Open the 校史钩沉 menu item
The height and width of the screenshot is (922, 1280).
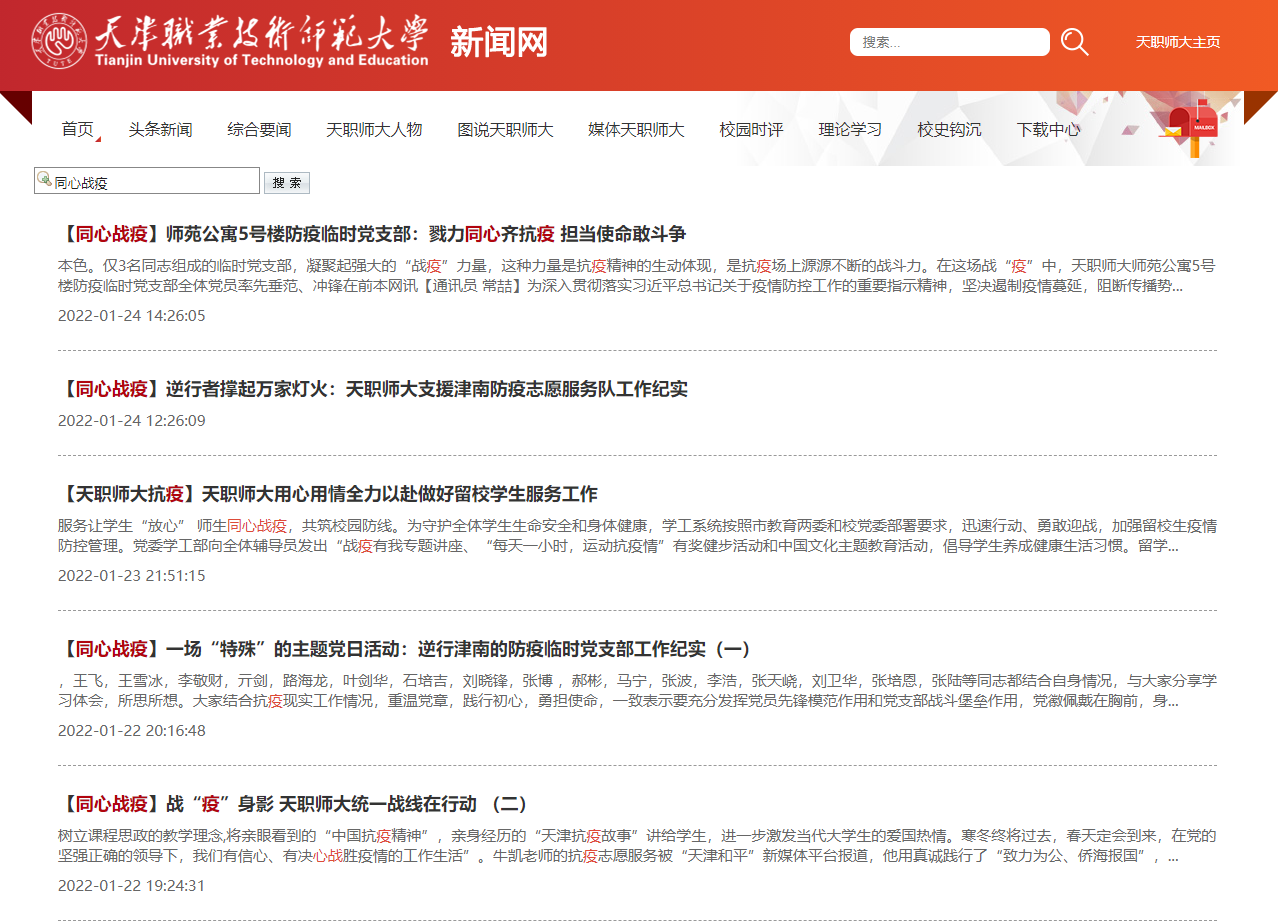[949, 129]
